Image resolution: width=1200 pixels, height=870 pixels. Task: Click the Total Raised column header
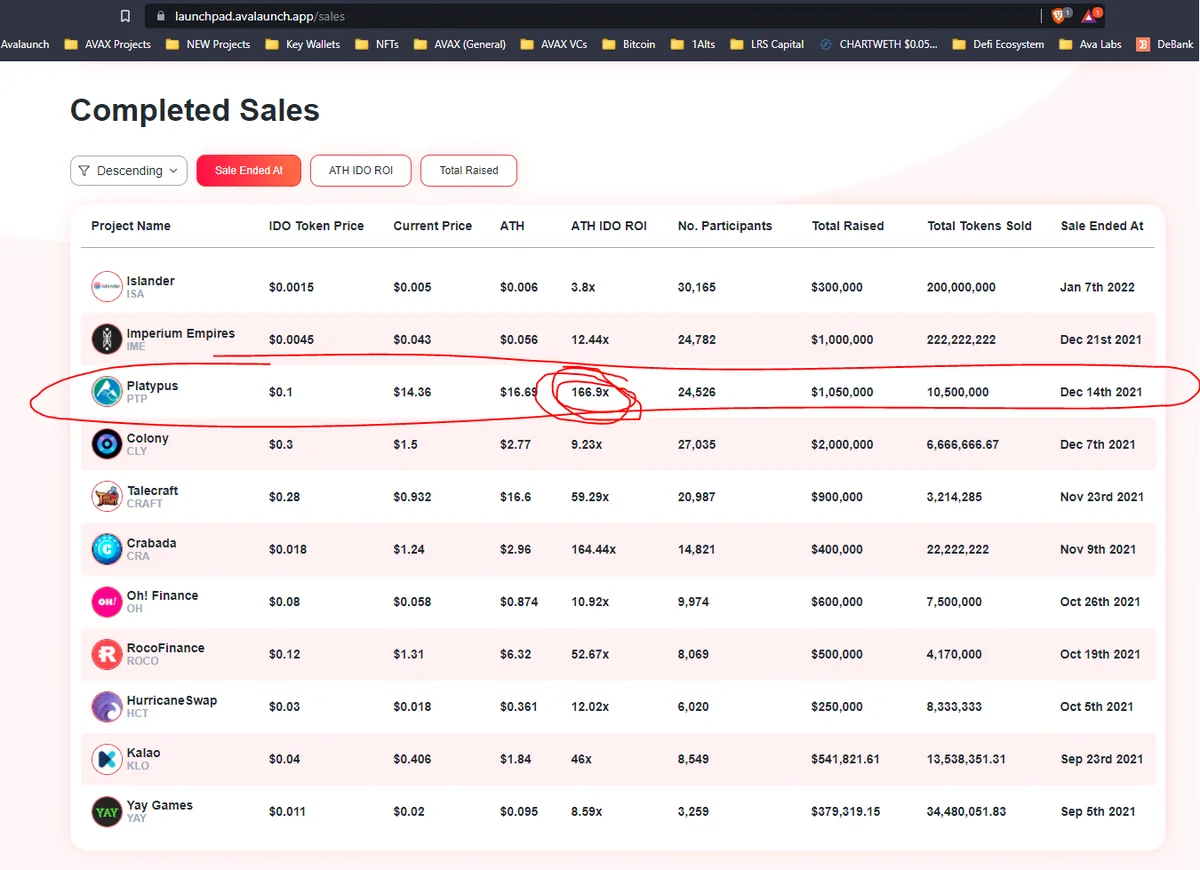point(848,226)
